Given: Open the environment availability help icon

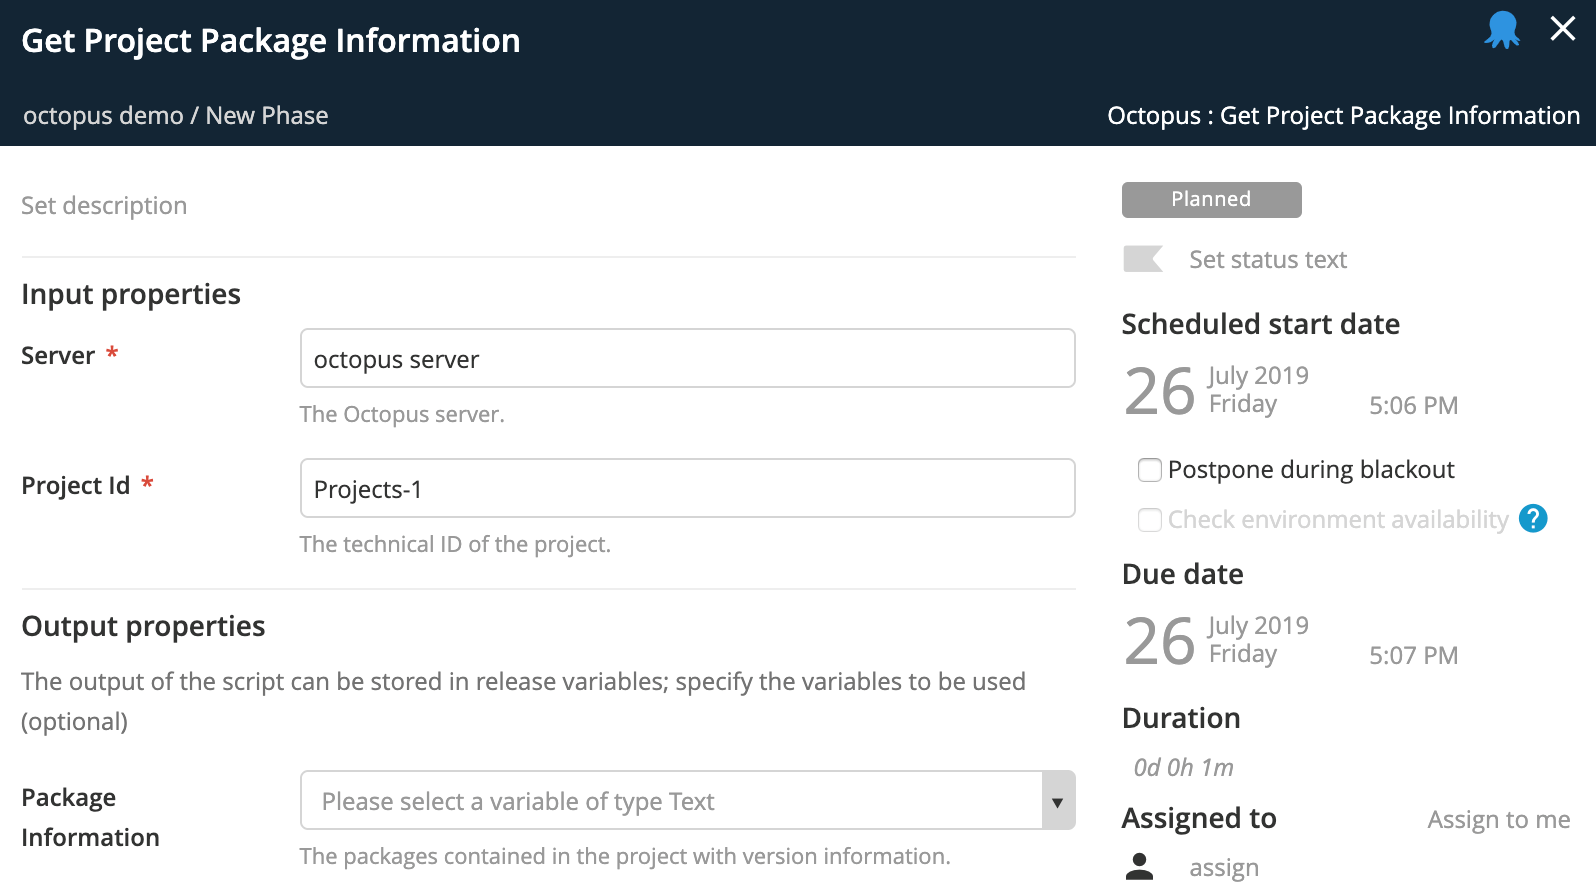Looking at the screenshot, I should (x=1533, y=519).
